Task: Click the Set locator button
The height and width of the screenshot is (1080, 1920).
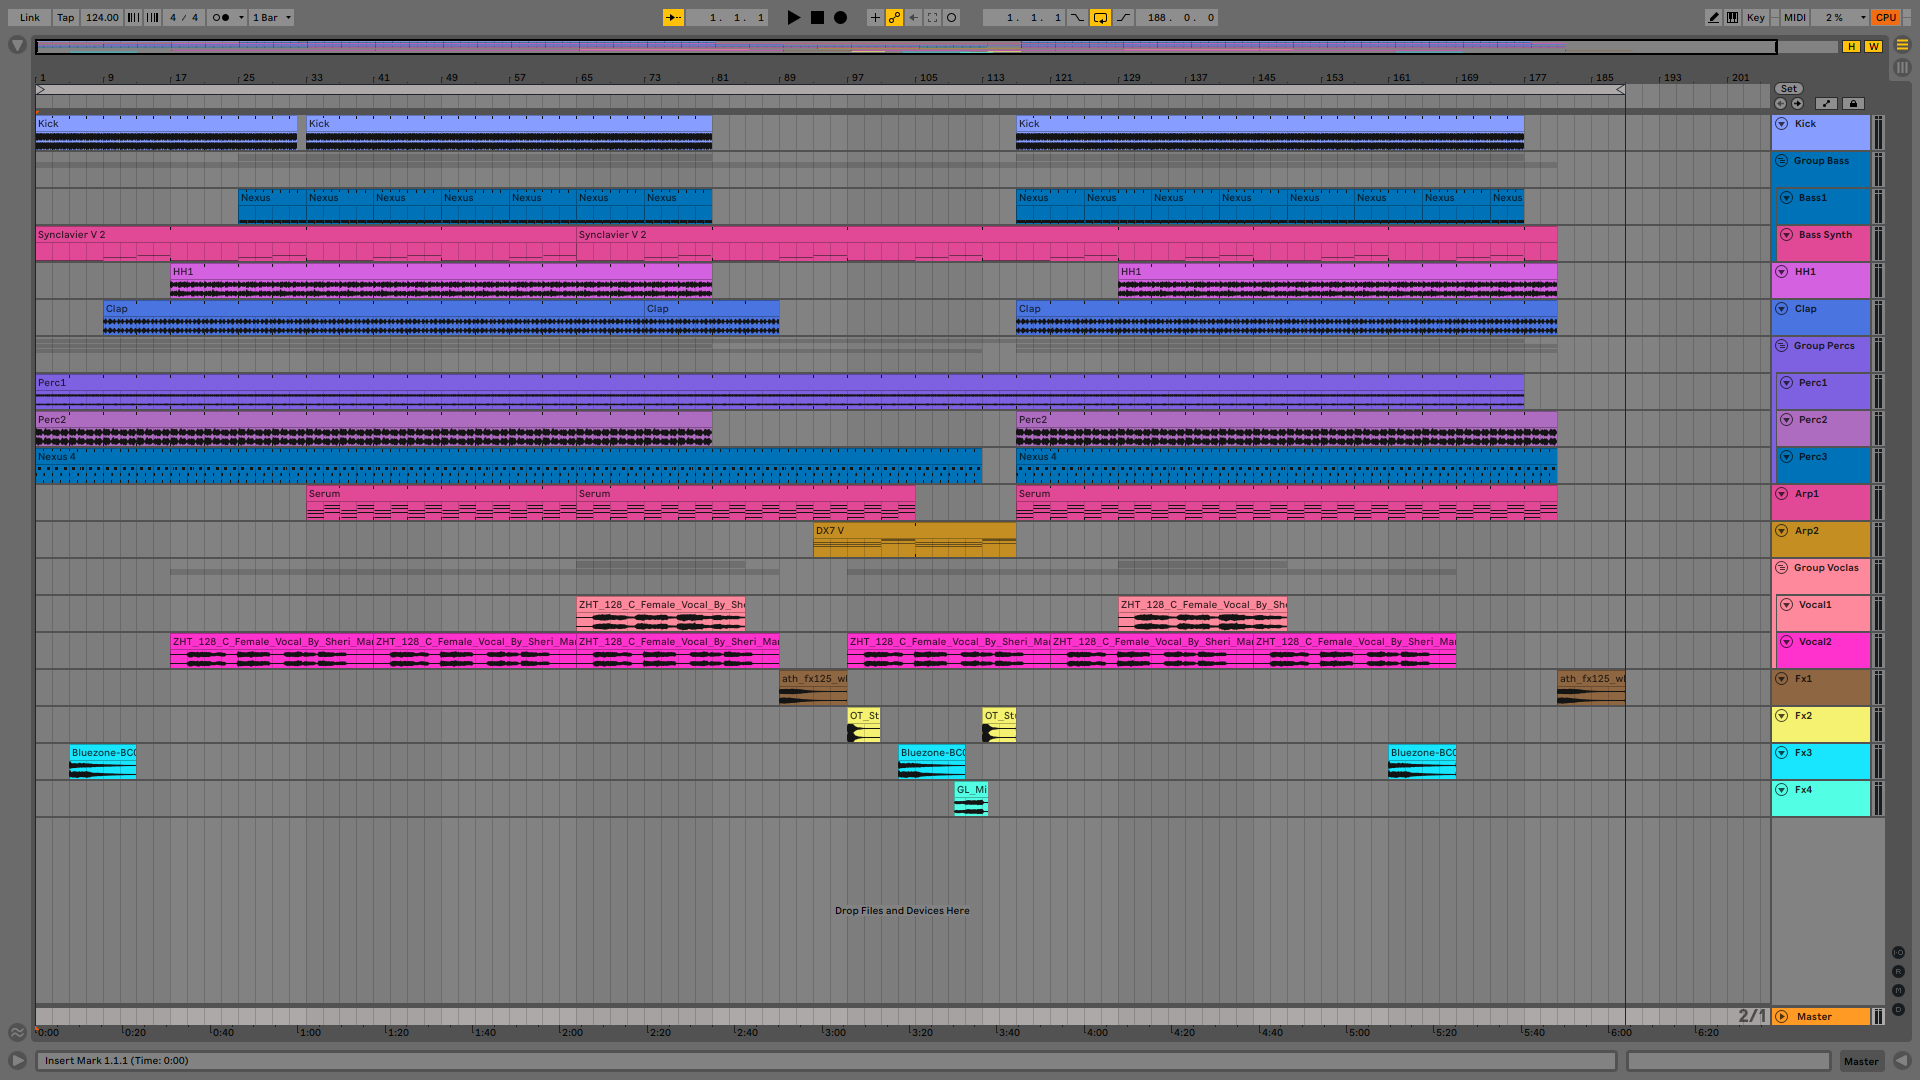Action: [x=1788, y=89]
